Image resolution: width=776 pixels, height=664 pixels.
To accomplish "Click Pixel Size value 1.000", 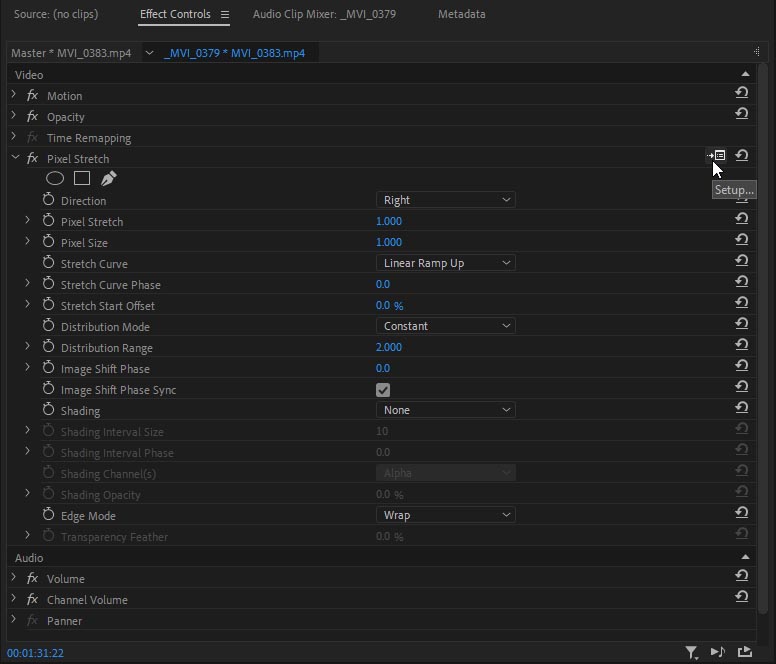I will [x=389, y=242].
